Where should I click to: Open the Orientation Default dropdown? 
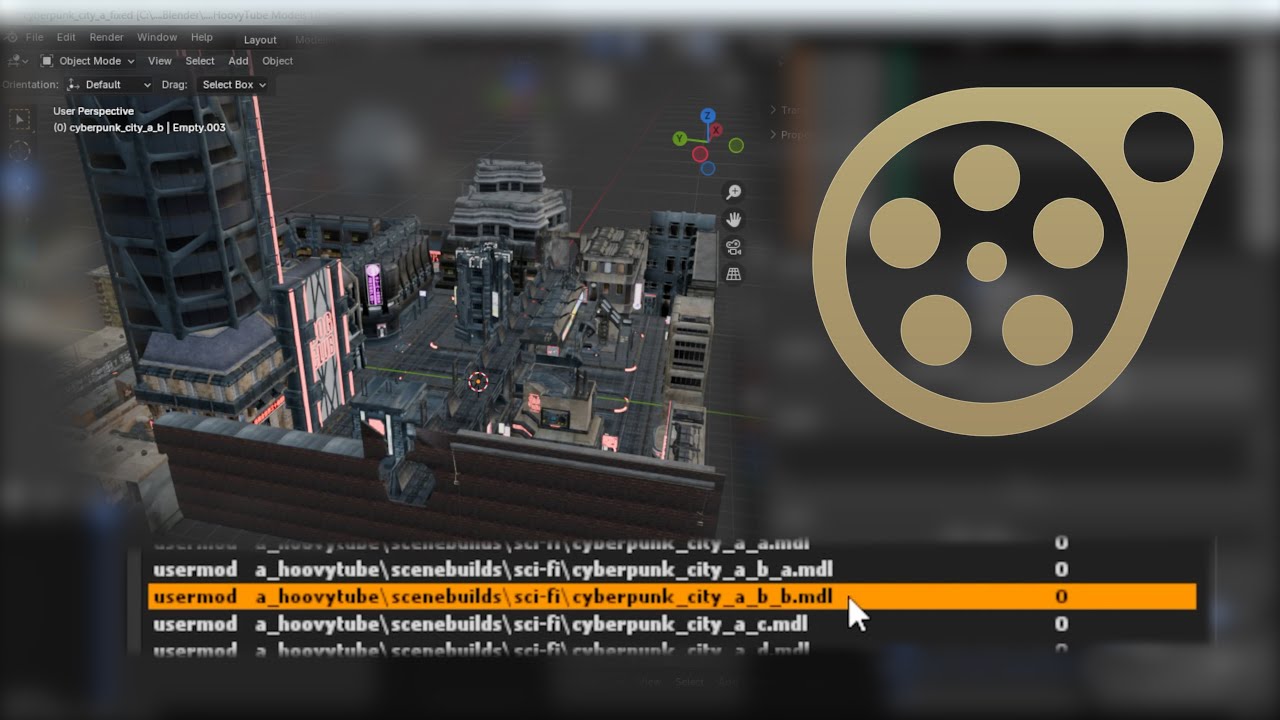(108, 85)
